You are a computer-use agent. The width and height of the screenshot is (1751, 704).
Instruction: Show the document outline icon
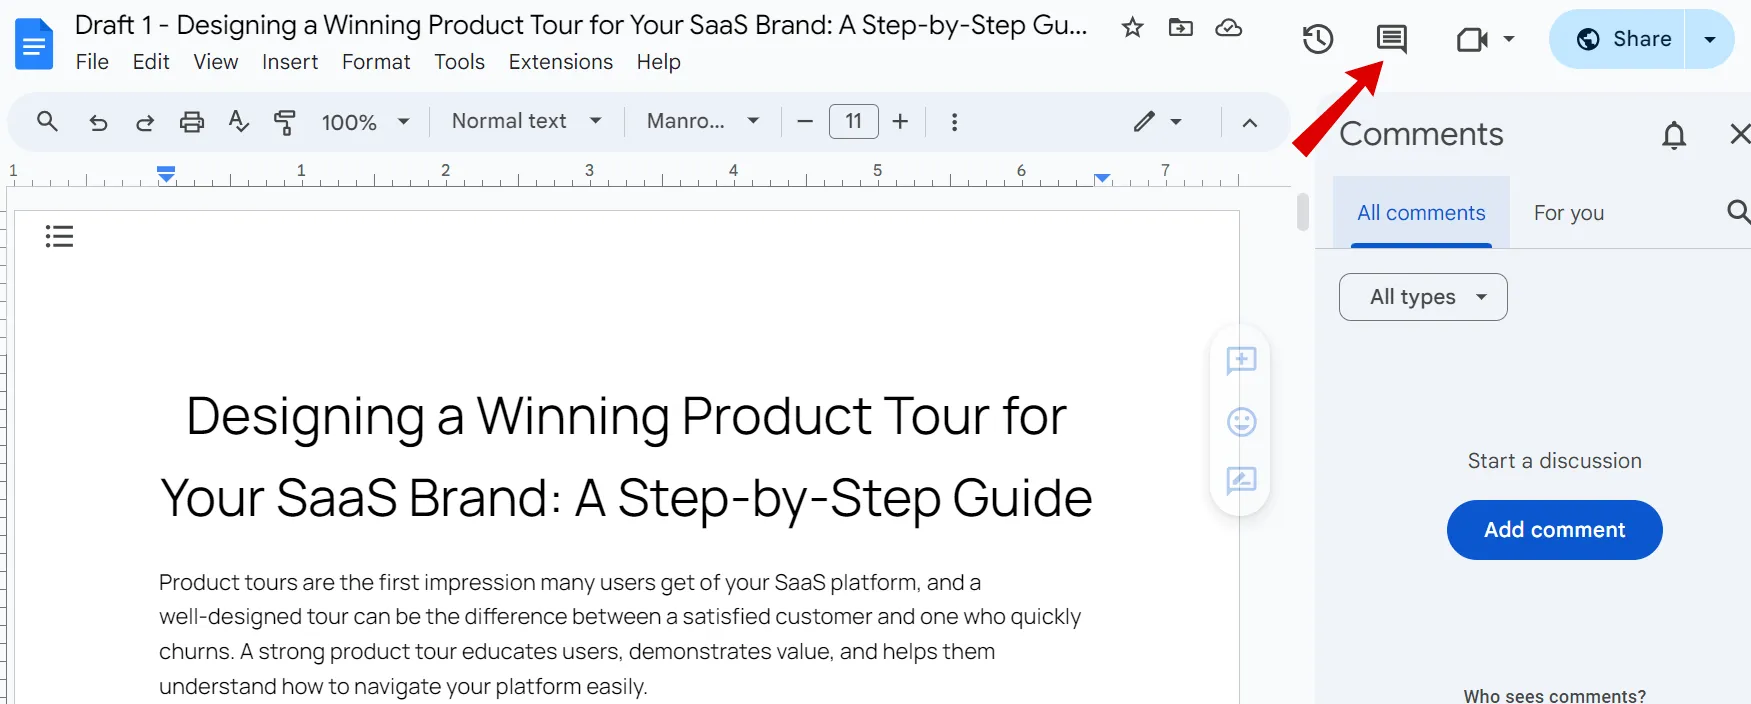point(59,236)
